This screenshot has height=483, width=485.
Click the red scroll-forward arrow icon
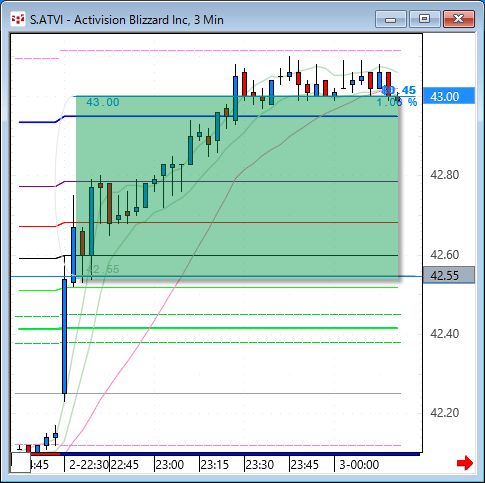point(465,463)
